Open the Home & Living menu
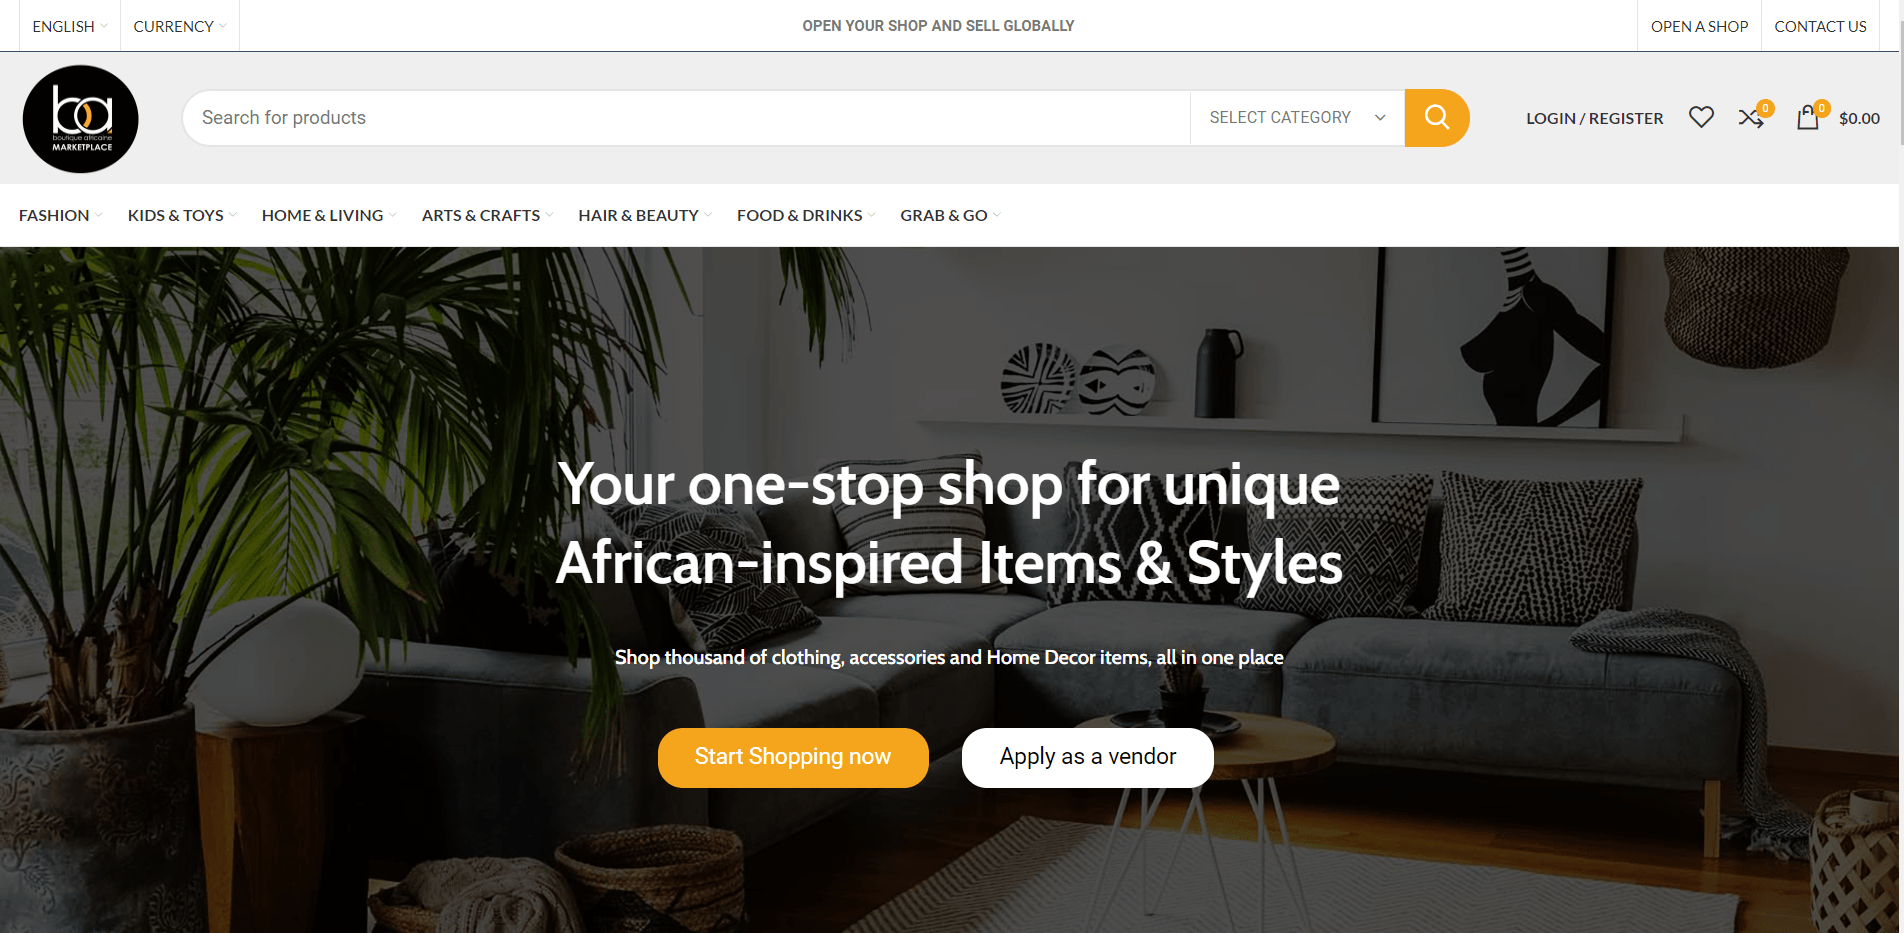Viewport: 1904px width, 933px height. [329, 215]
